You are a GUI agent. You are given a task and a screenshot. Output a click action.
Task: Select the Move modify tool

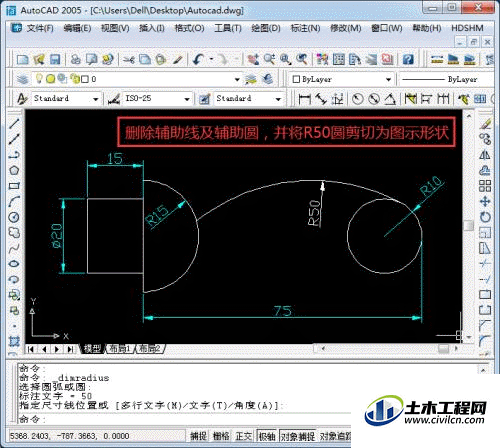click(485, 201)
